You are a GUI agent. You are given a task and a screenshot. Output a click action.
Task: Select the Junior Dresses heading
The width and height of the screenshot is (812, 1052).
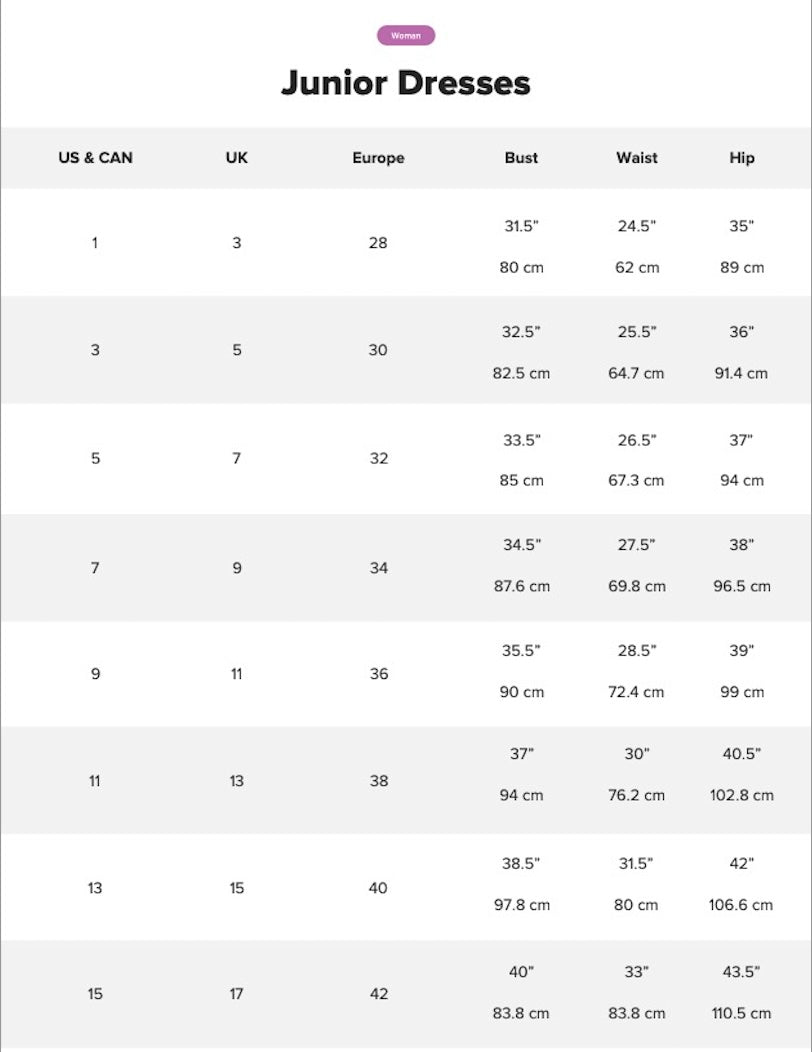pyautogui.click(x=406, y=83)
